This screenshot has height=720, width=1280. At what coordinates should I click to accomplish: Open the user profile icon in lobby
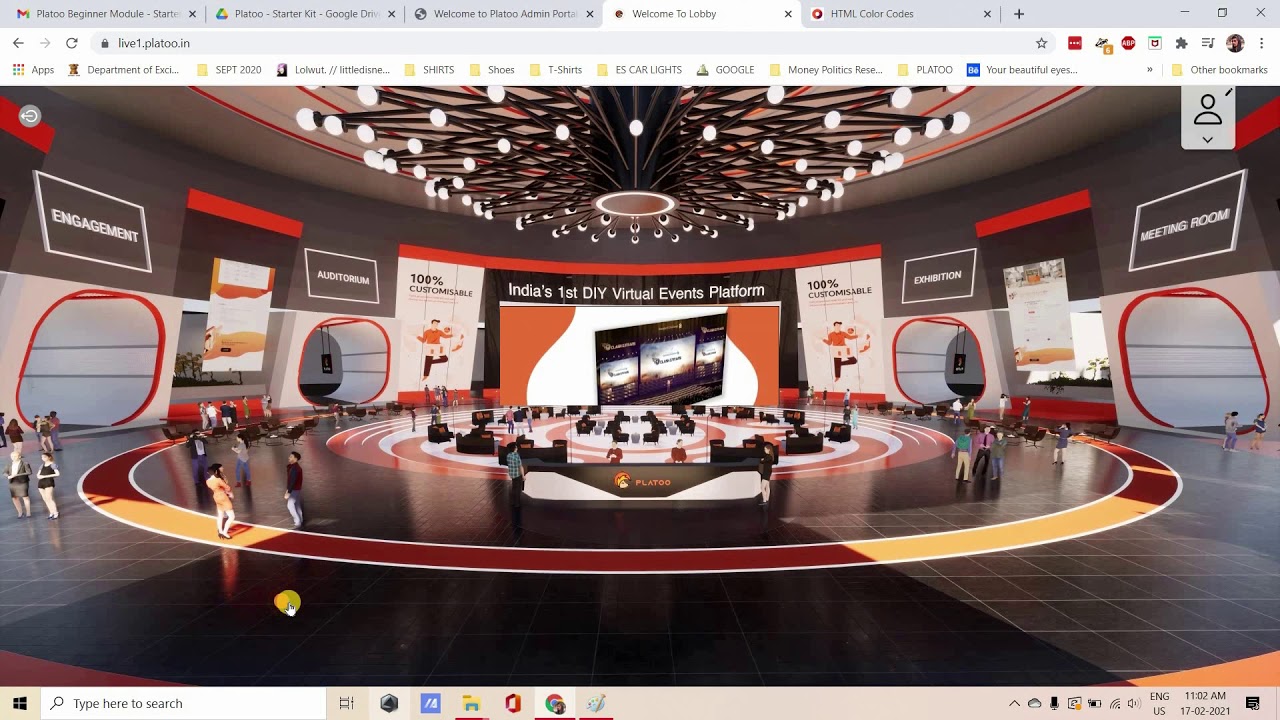tap(1207, 109)
